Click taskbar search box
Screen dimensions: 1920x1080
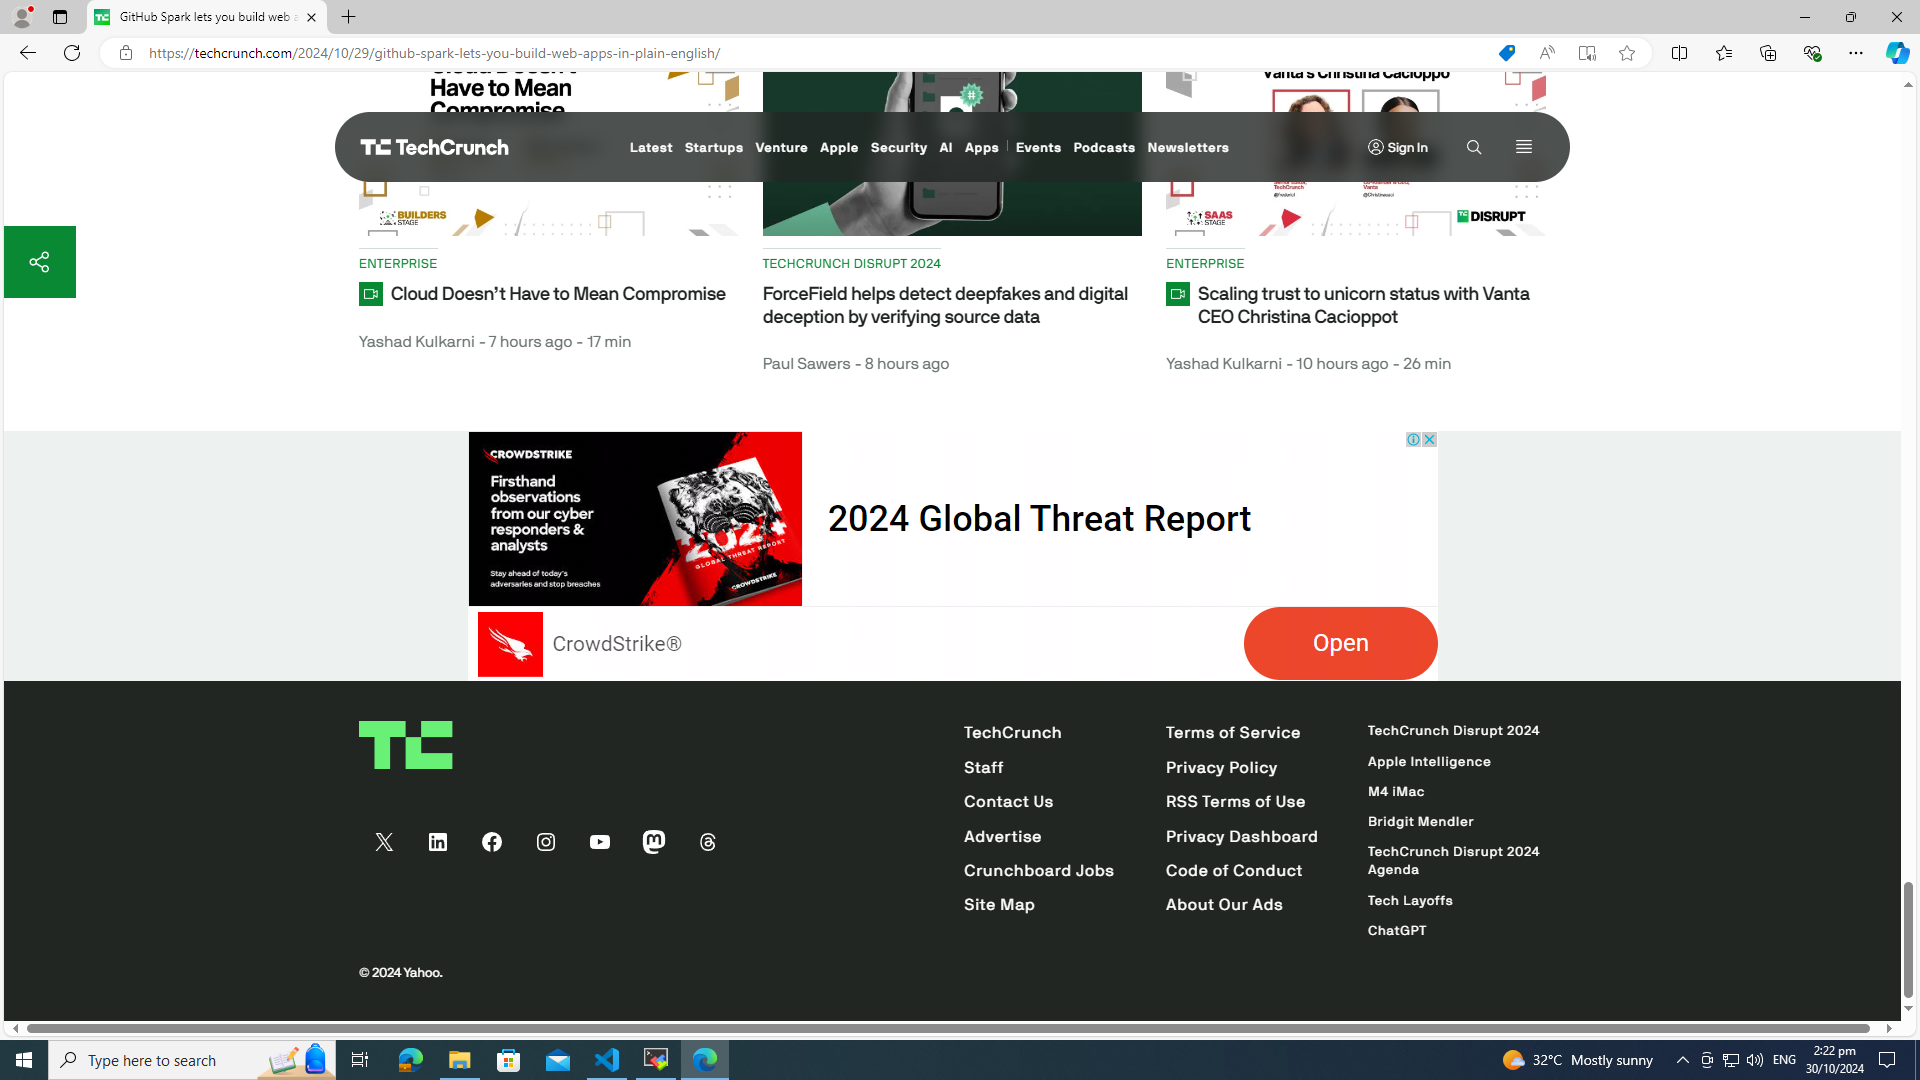click(x=190, y=1060)
